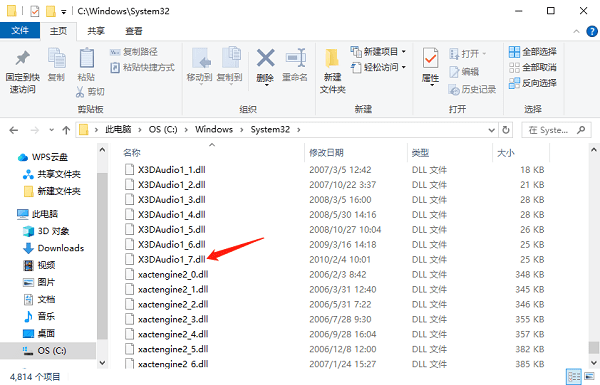Click the OS (C:) breadcrumb segment
Image resolution: width=600 pixels, height=385 pixels.
pyautogui.click(x=163, y=130)
